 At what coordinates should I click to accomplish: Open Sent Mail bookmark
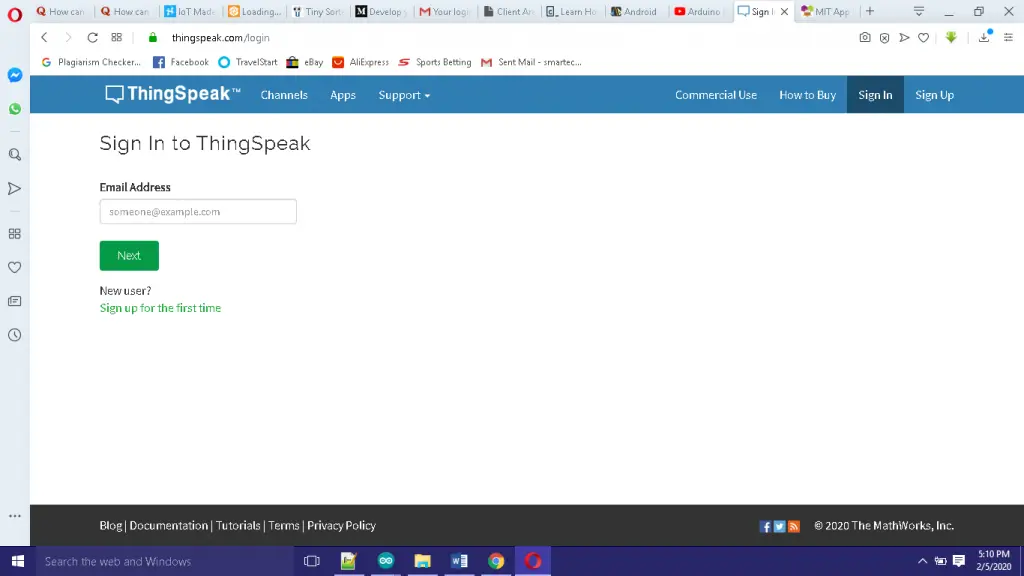click(531, 62)
